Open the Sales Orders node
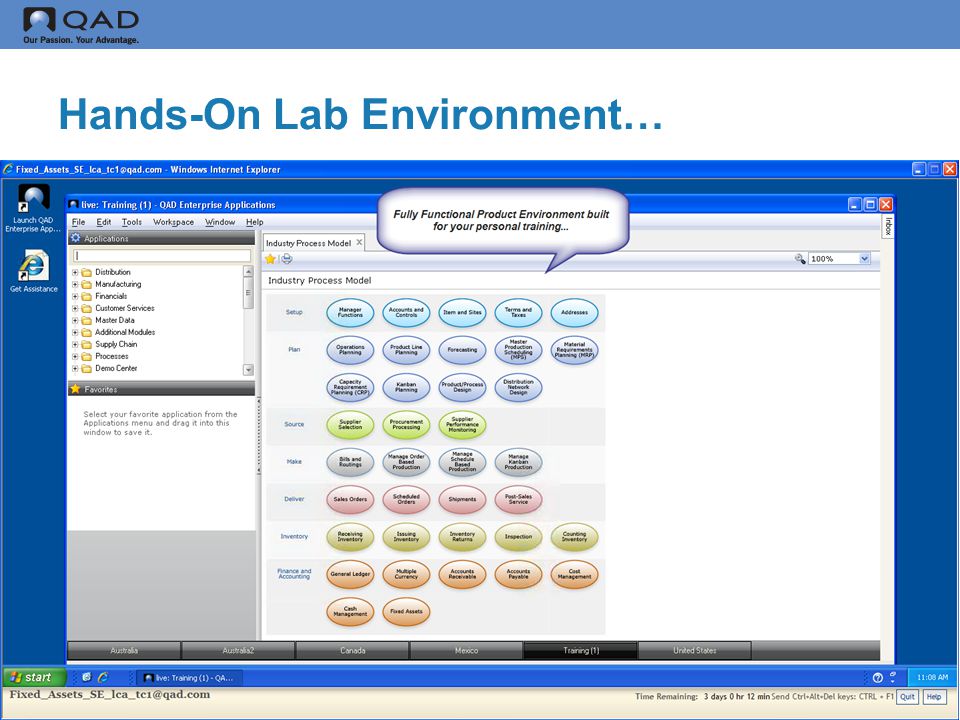Viewport: 960px width, 720px height. [350, 500]
